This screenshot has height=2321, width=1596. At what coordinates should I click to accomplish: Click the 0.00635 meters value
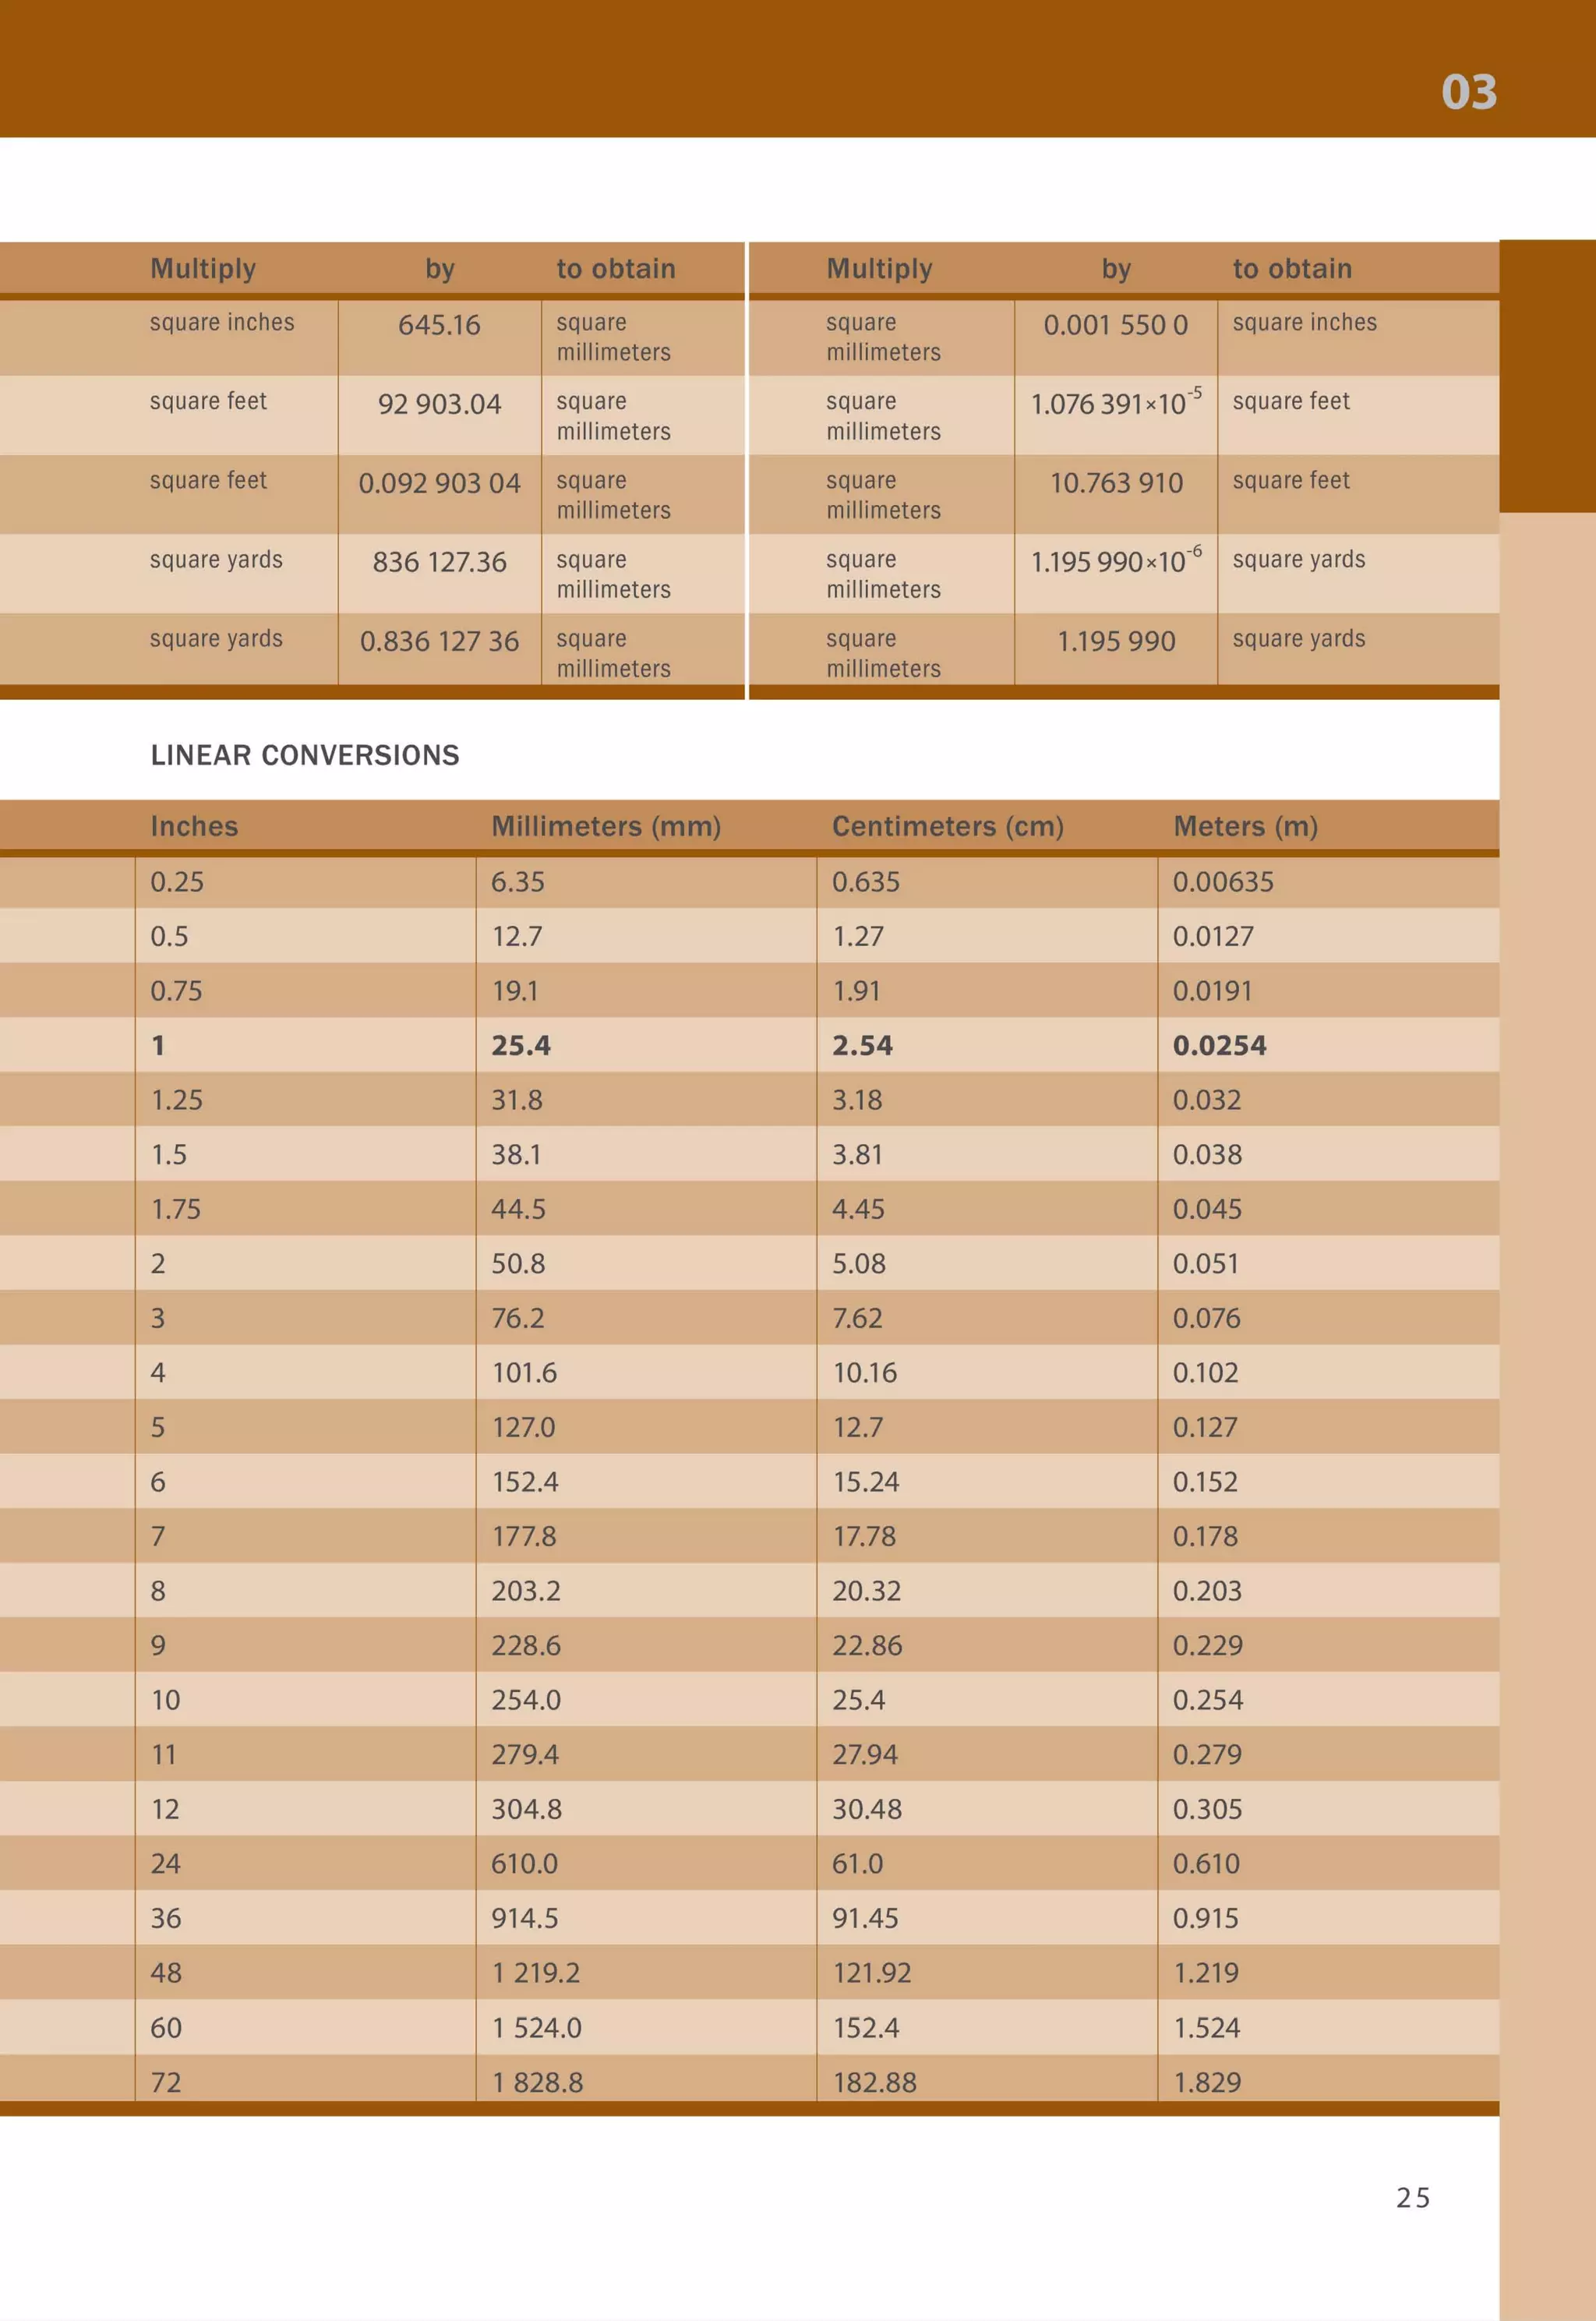pos(1222,882)
